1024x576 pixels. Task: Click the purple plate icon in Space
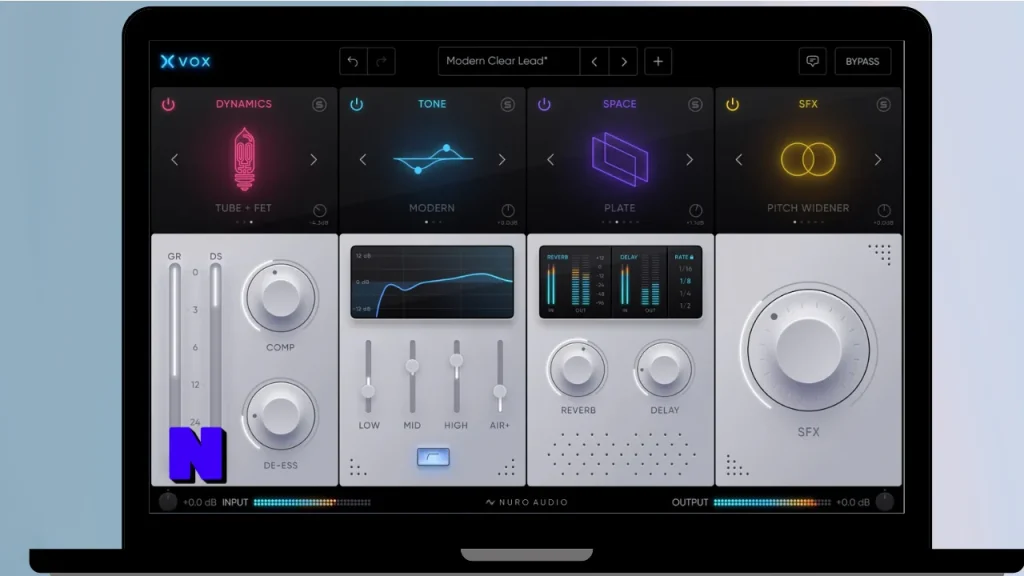(620, 159)
